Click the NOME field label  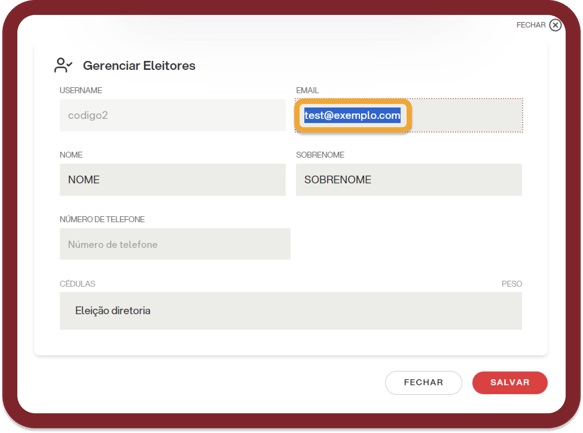point(71,155)
